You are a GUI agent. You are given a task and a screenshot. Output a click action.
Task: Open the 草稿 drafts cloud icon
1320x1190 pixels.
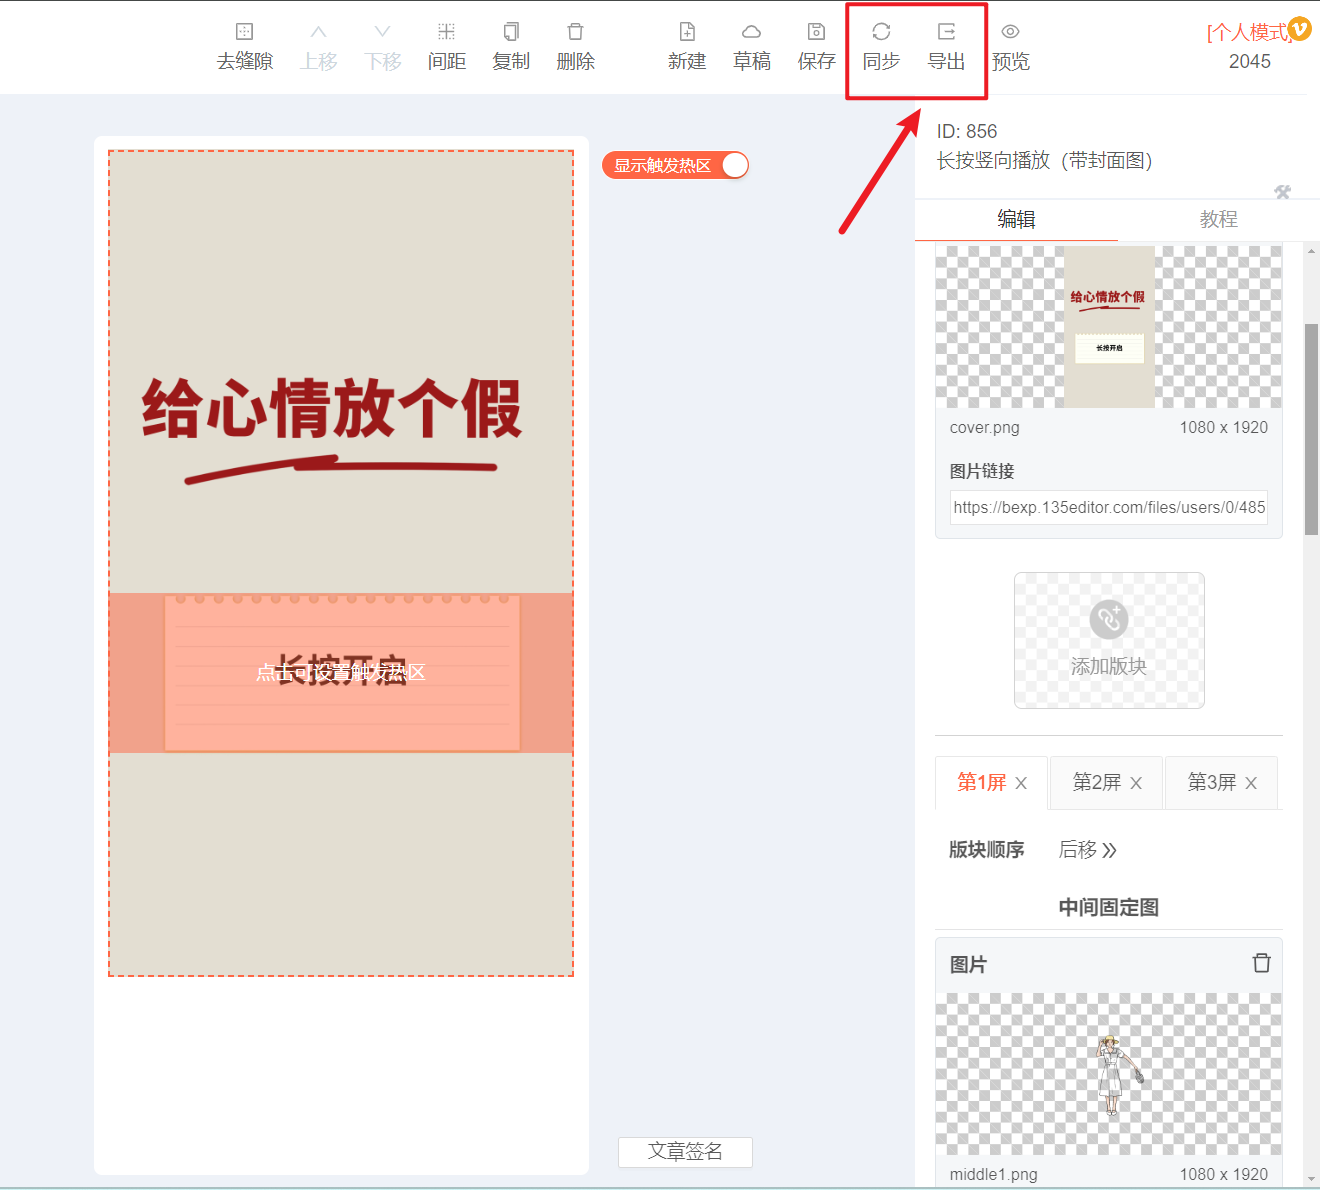tap(751, 32)
